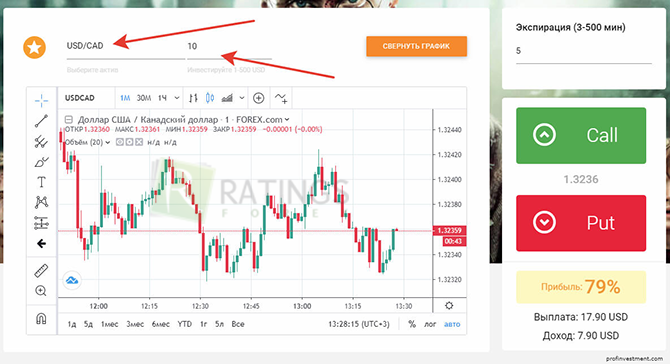Select the brush drawing tool
The height and width of the screenshot is (364, 670).
tap(41, 162)
